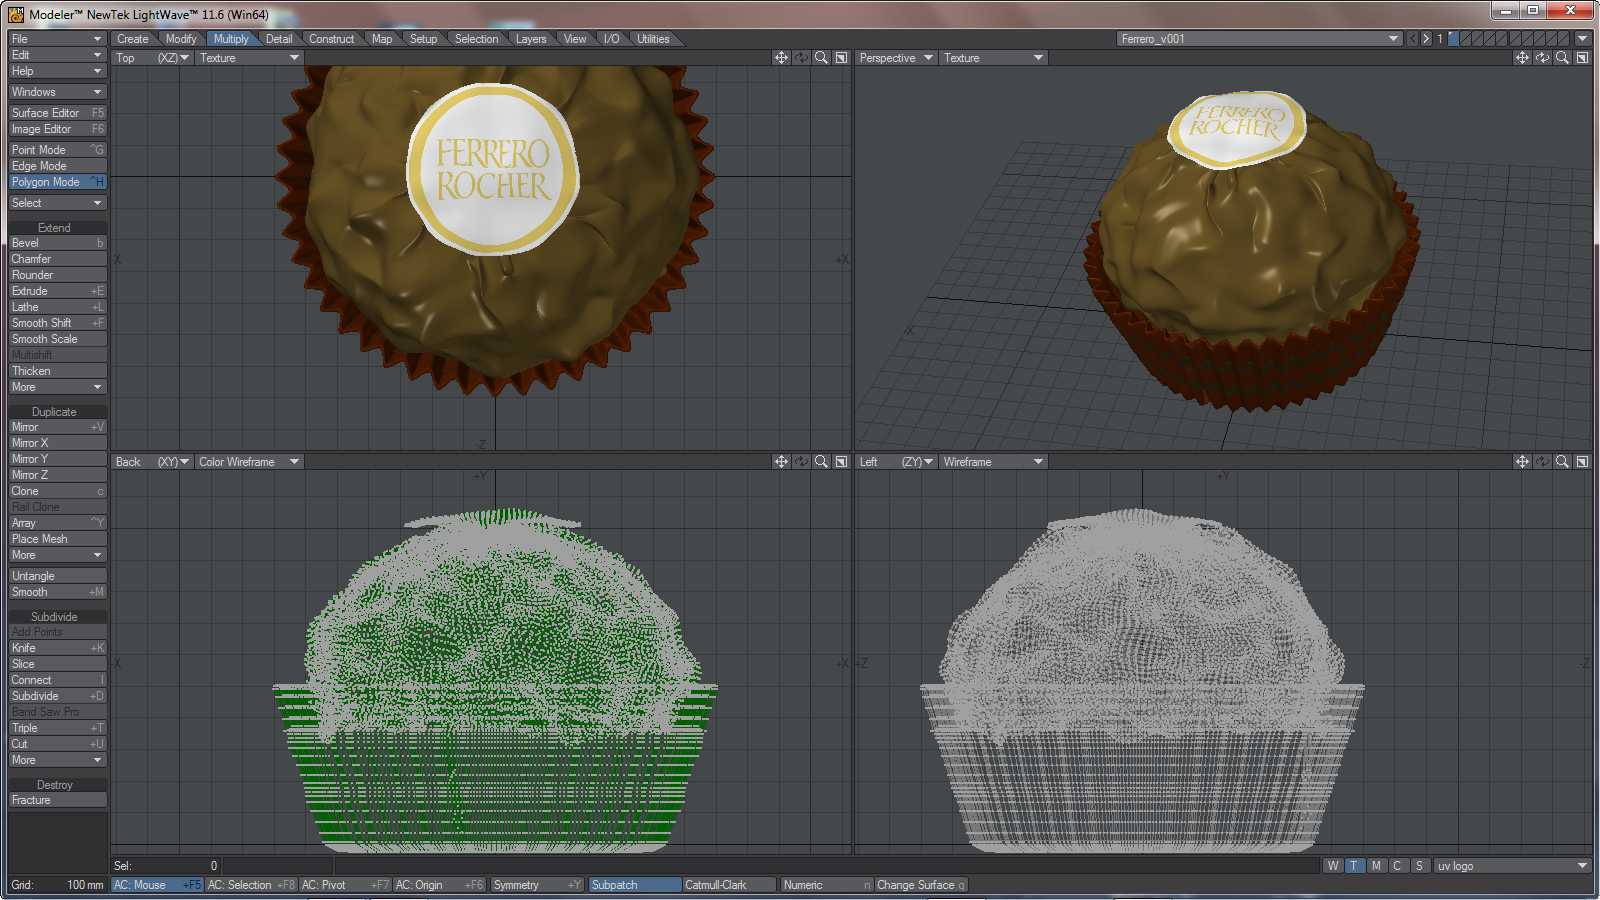
Task: Toggle foreground layer 1 slot
Action: coord(1452,39)
